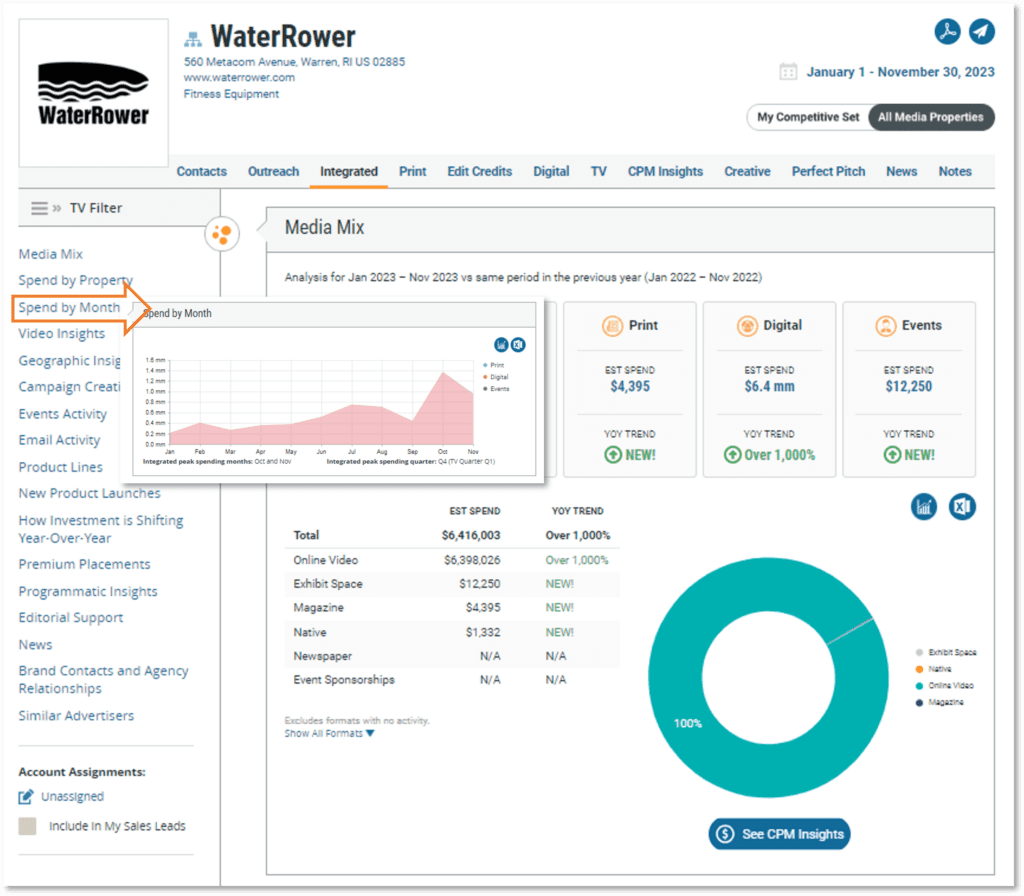1024x896 pixels.
Task: Expand Show All Formats
Action: coord(329,733)
